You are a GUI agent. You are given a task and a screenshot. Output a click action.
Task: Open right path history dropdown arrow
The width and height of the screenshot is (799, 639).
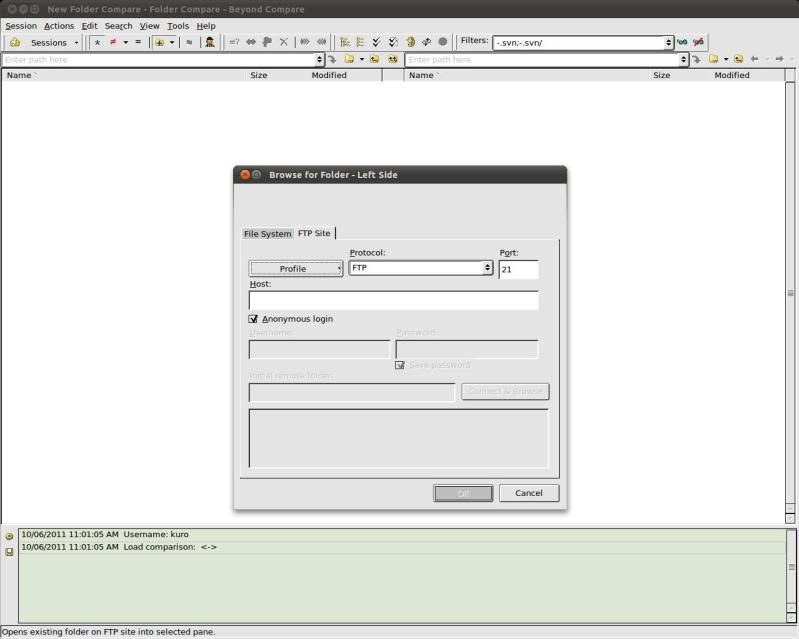pyautogui.click(x=683, y=60)
